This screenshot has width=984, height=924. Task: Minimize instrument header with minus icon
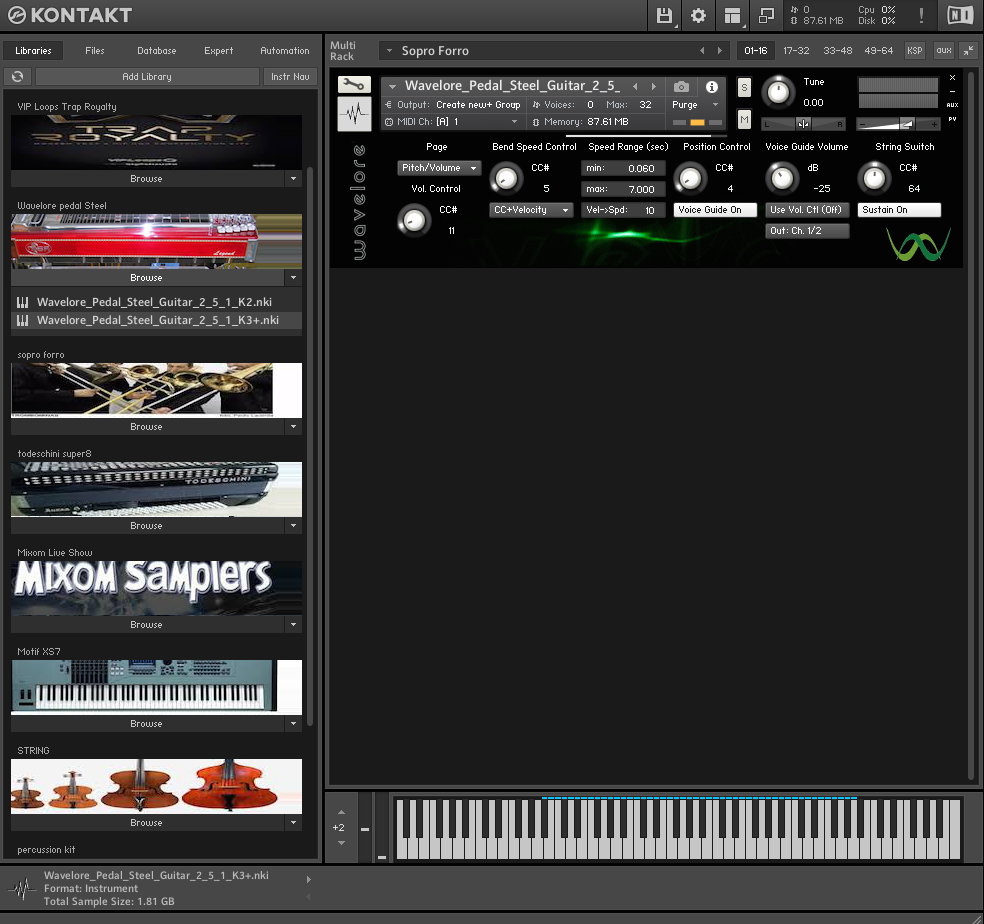pyautogui.click(x=952, y=92)
